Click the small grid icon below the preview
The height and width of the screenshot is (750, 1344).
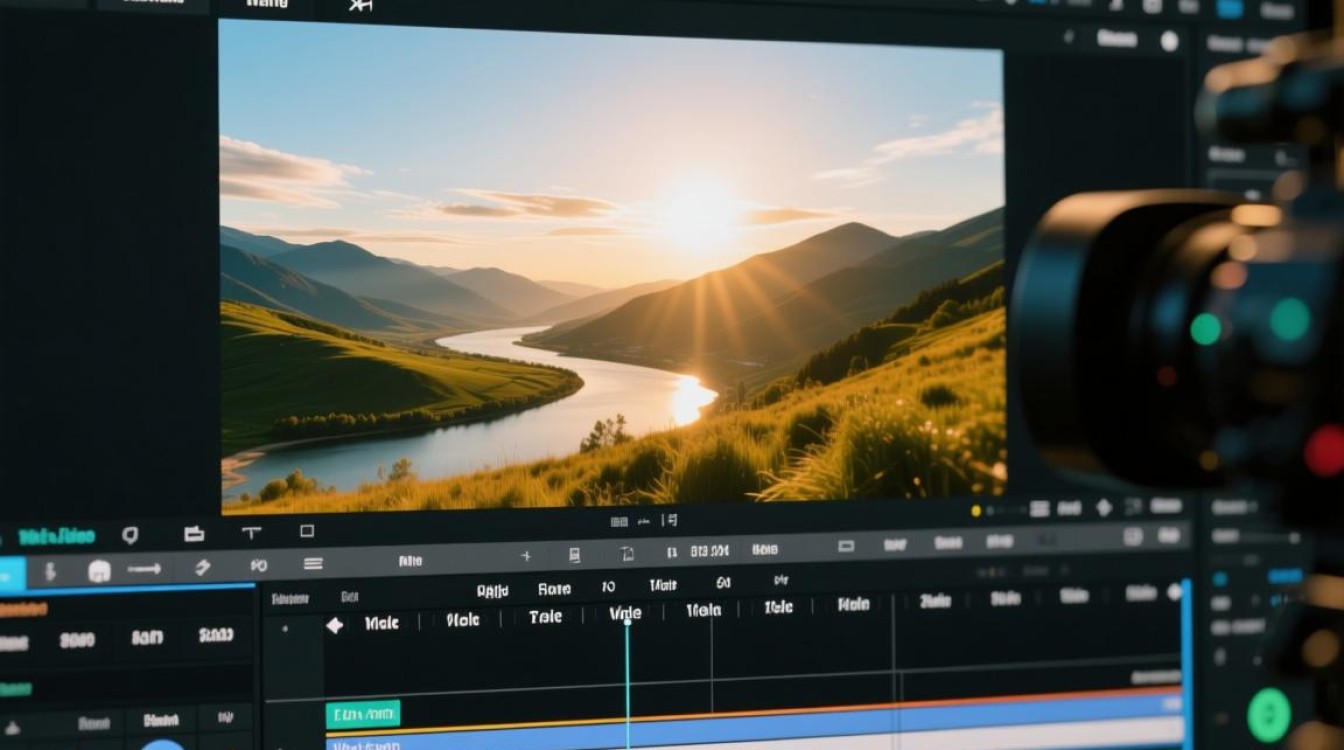[619, 521]
